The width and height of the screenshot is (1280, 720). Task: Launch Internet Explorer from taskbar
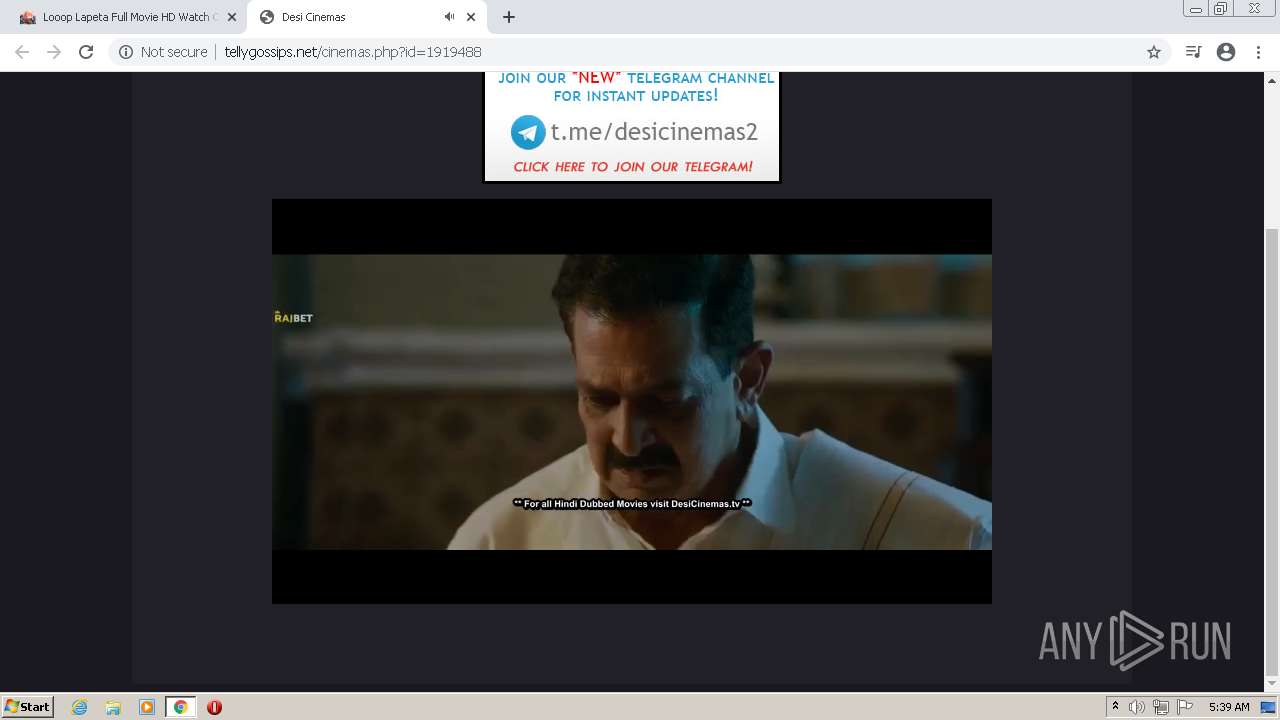coord(80,707)
